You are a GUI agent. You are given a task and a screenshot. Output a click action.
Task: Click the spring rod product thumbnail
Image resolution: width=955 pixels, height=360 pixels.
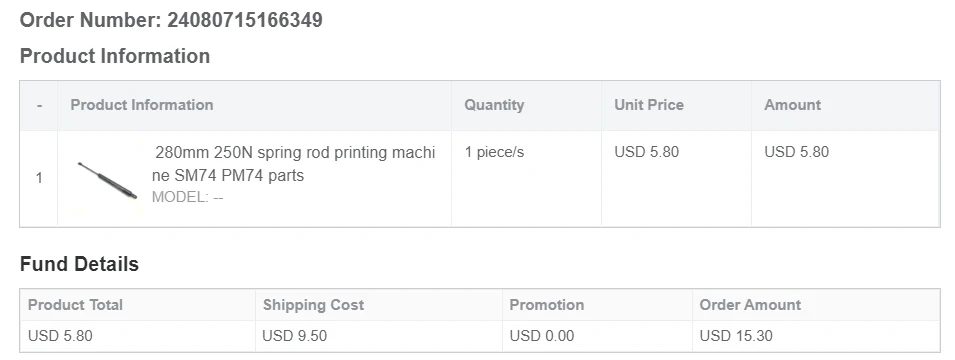point(107,179)
